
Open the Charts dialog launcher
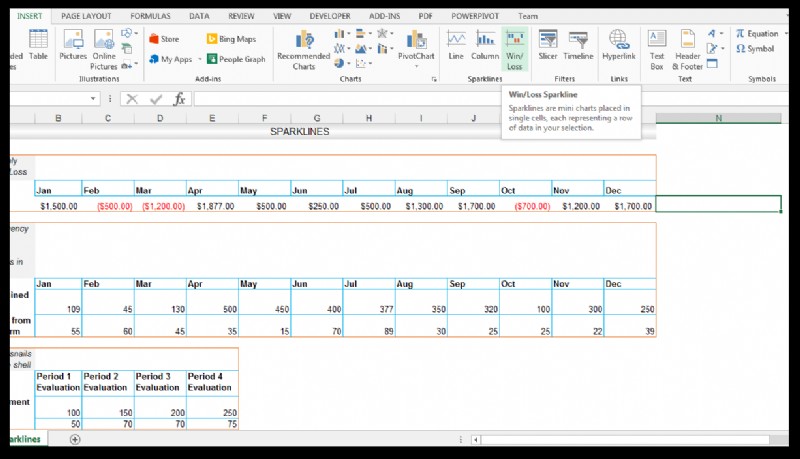(434, 79)
